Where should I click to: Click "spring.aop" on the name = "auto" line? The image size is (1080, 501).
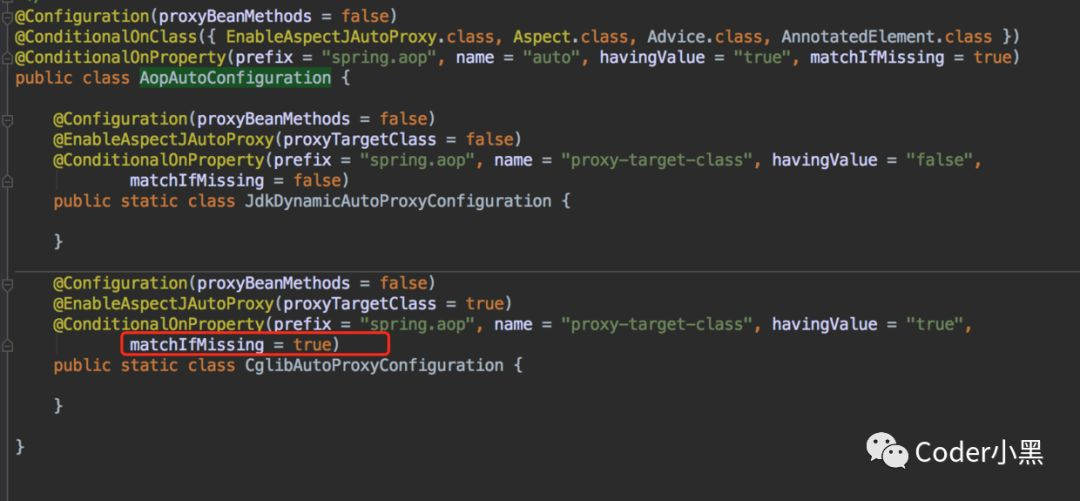click(379, 57)
